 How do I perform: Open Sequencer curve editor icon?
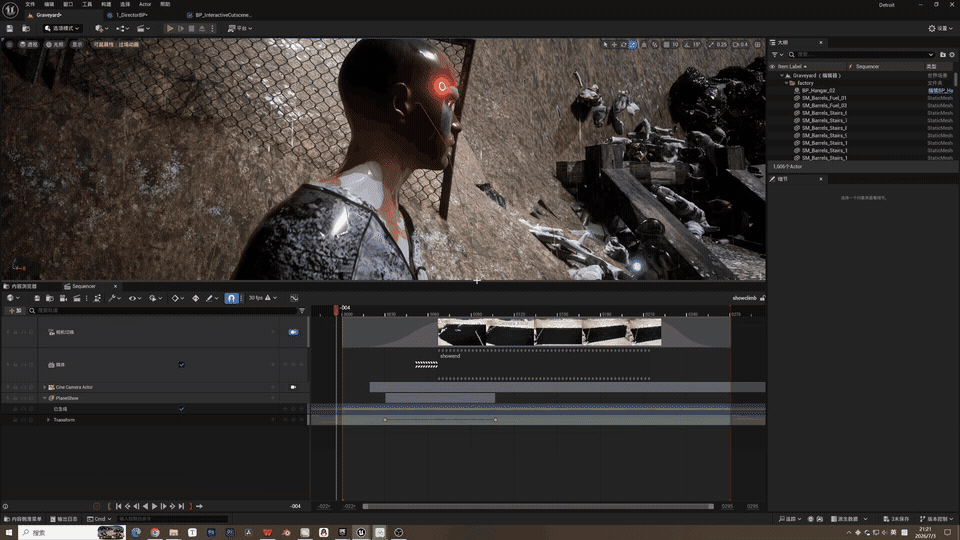(x=294, y=298)
